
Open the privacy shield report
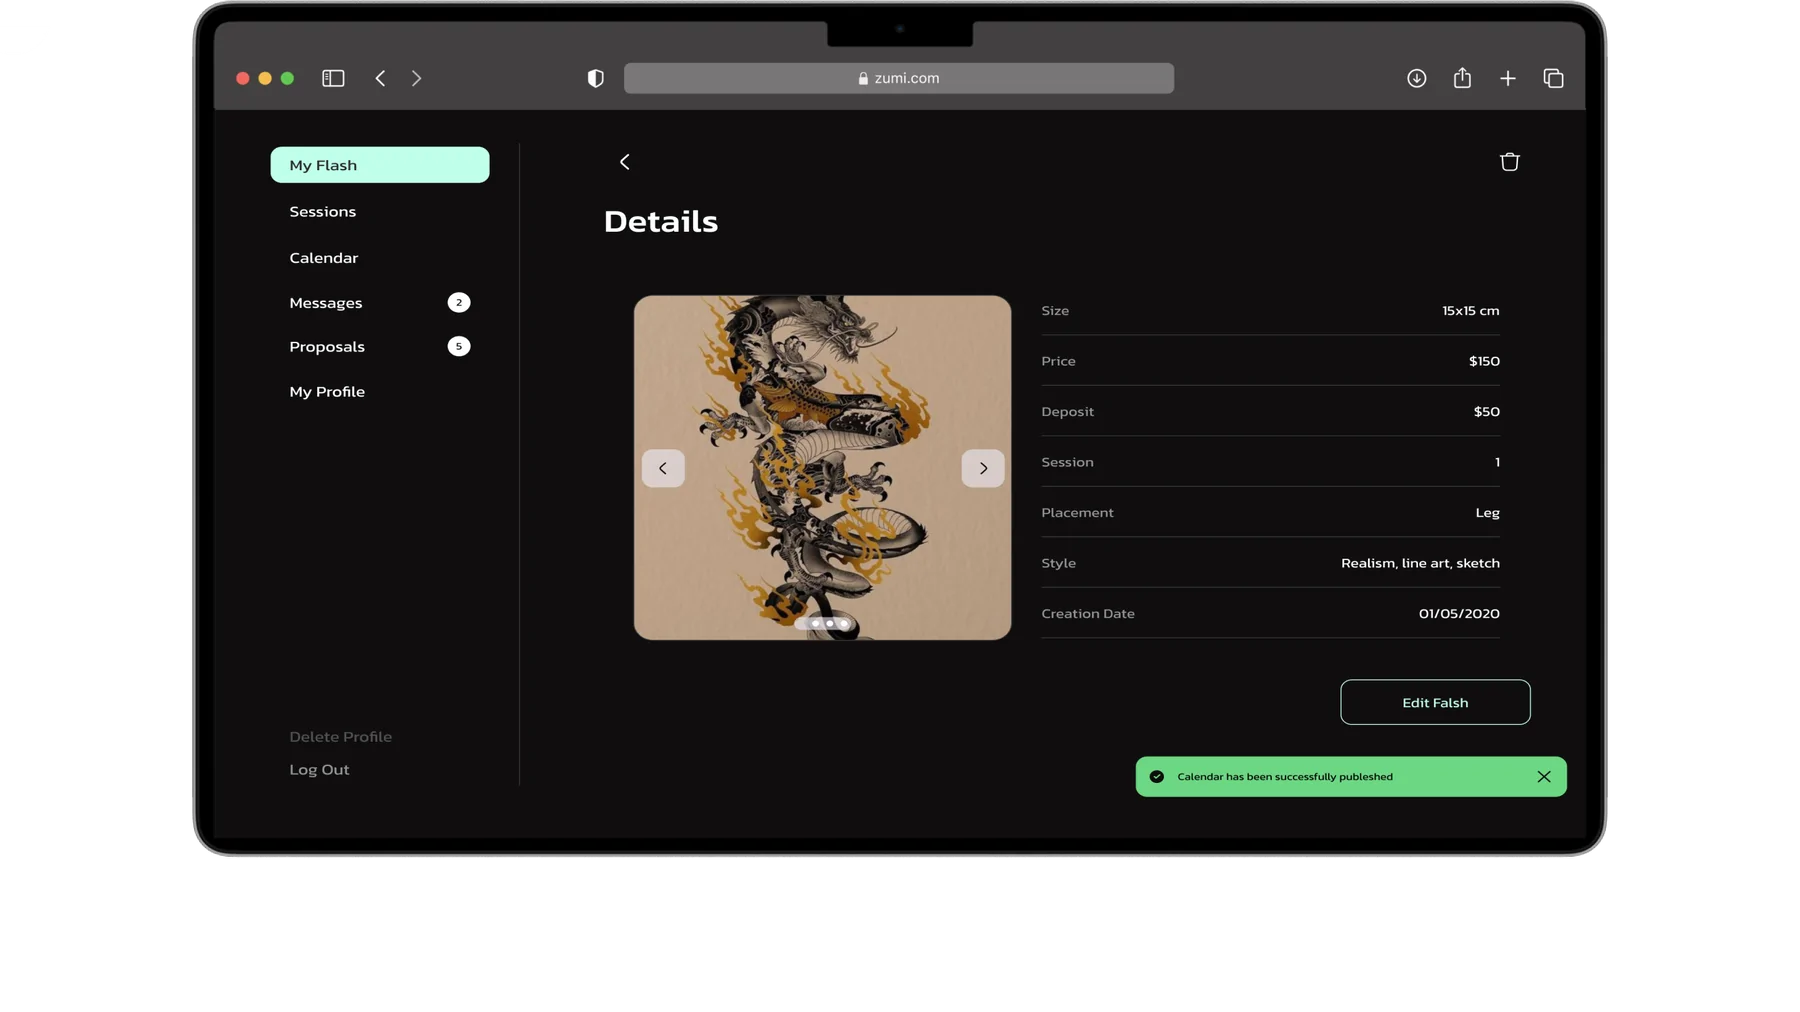click(596, 78)
